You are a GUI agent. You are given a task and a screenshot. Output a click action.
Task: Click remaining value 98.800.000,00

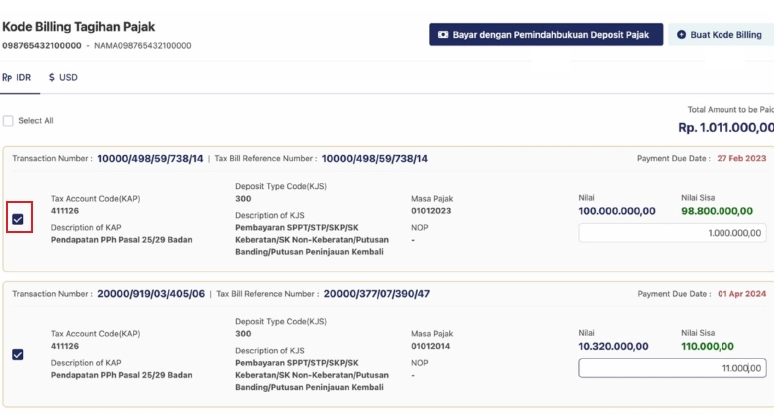pos(717,211)
